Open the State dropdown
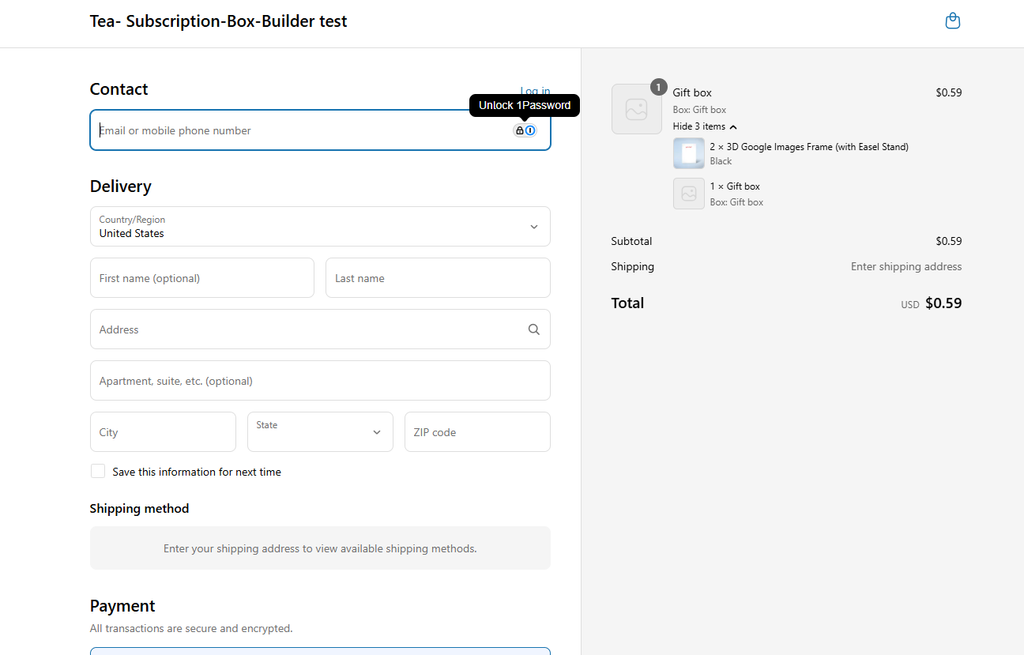 [x=320, y=432]
